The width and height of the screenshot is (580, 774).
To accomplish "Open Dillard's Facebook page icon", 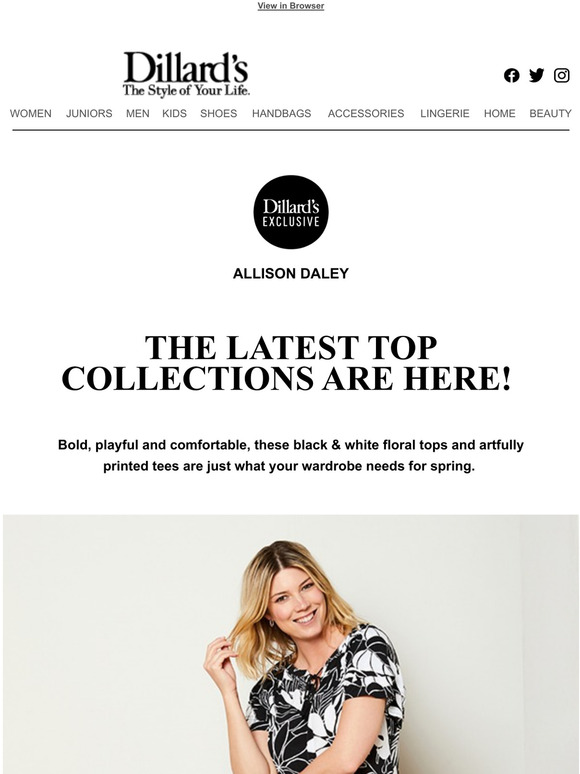I will (511, 76).
